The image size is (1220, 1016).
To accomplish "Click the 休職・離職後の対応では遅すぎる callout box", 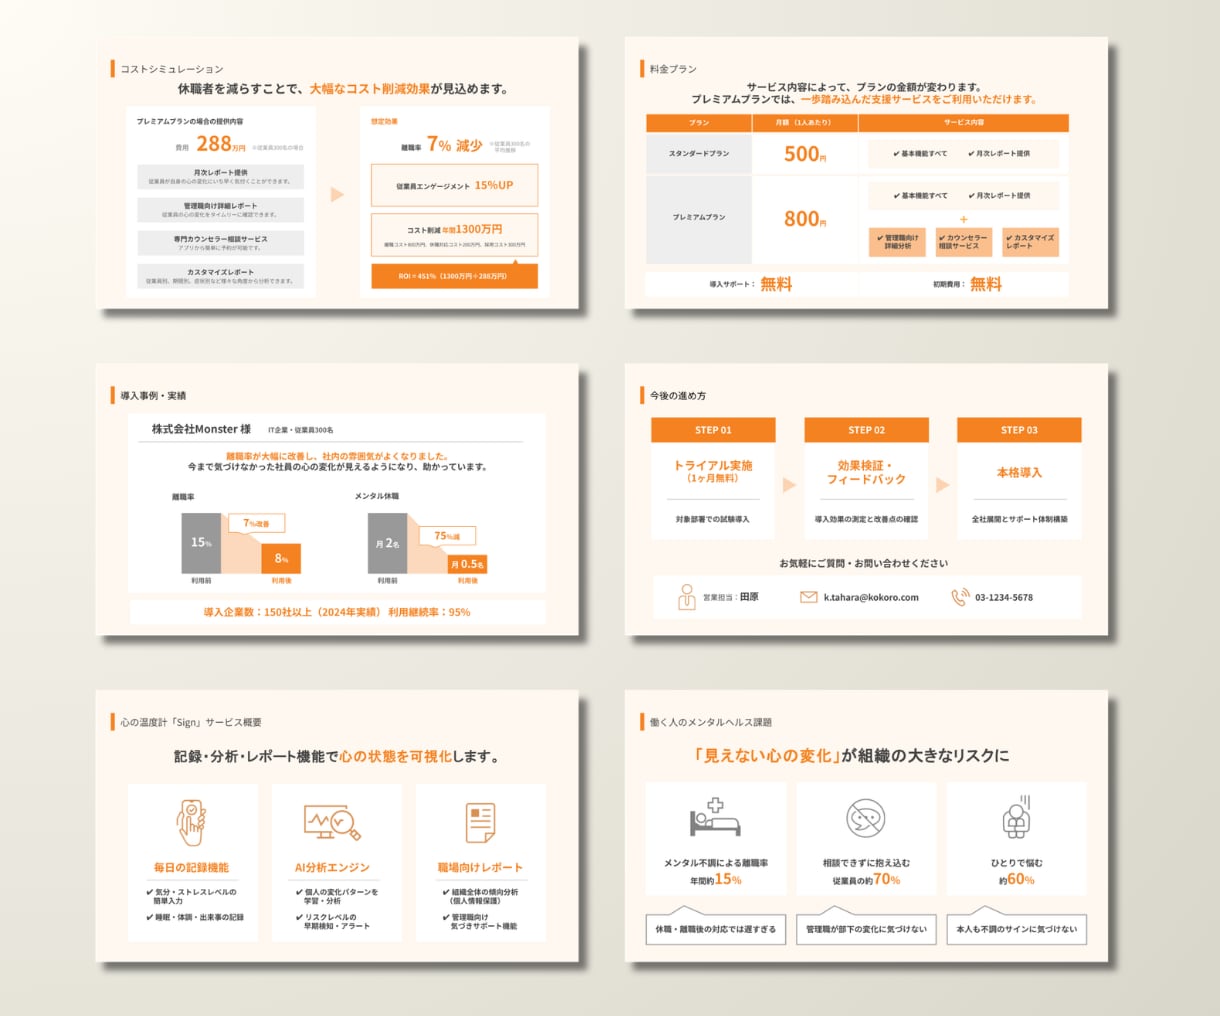I will (715, 928).
